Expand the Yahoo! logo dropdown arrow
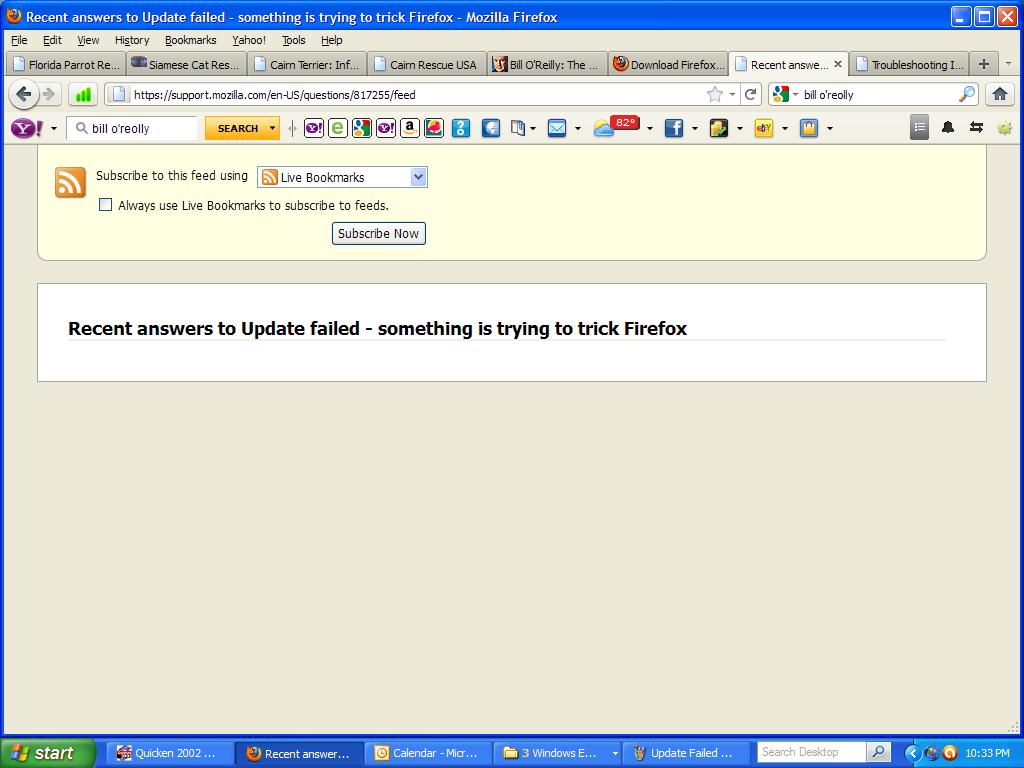 click(x=54, y=129)
